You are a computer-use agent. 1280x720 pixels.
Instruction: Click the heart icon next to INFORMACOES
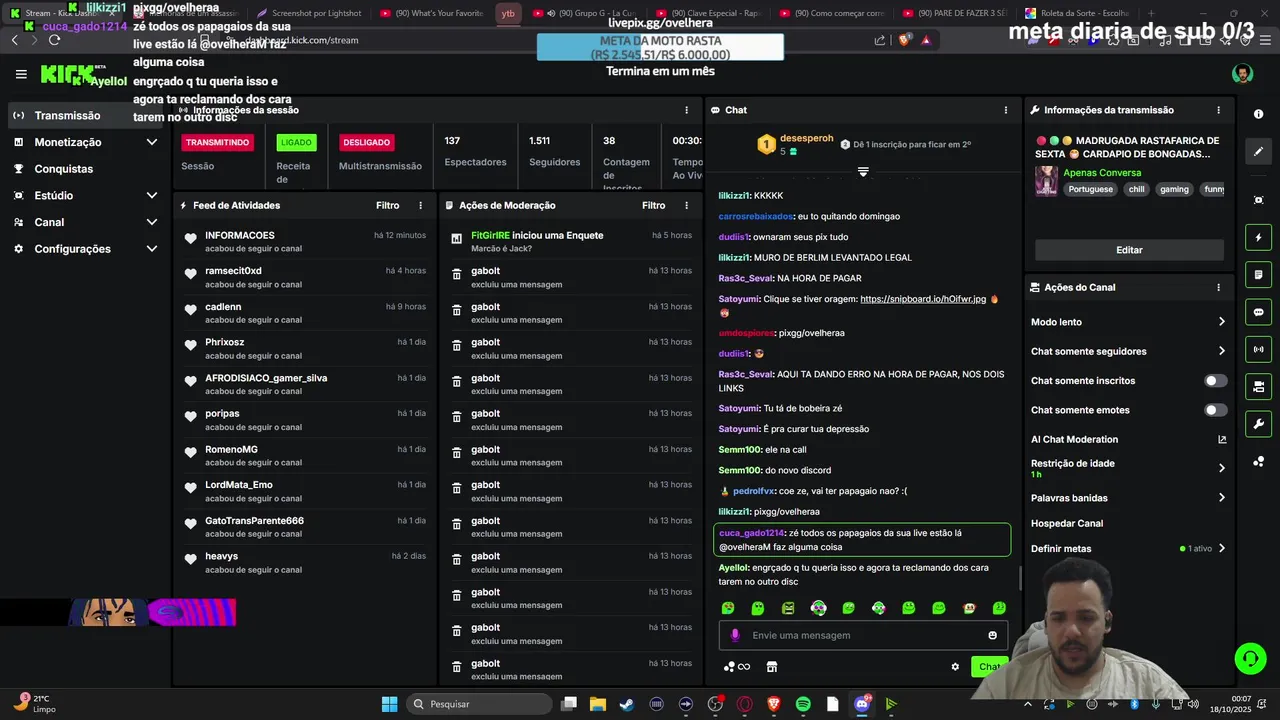pos(190,238)
